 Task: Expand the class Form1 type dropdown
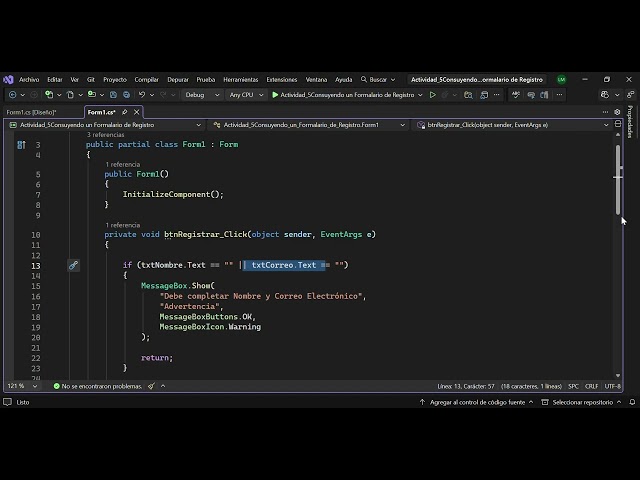[x=402, y=125]
